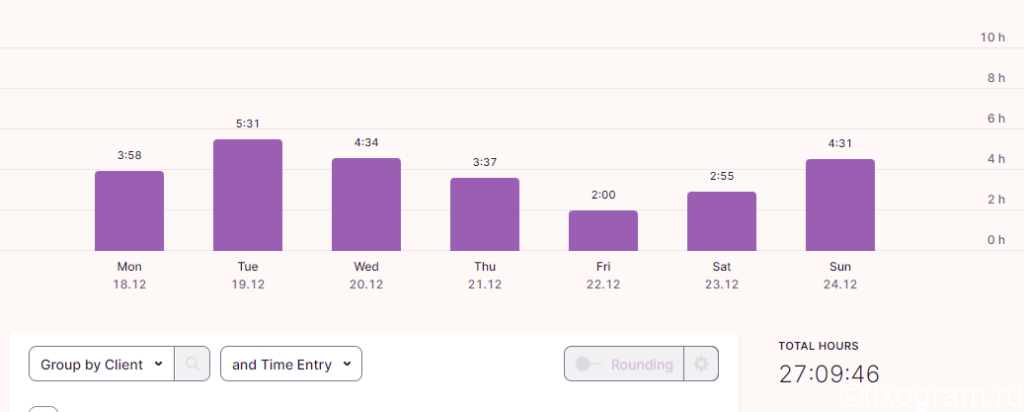The image size is (1024, 412).
Task: Click the Wednesday 4:34 bar
Action: click(366, 204)
